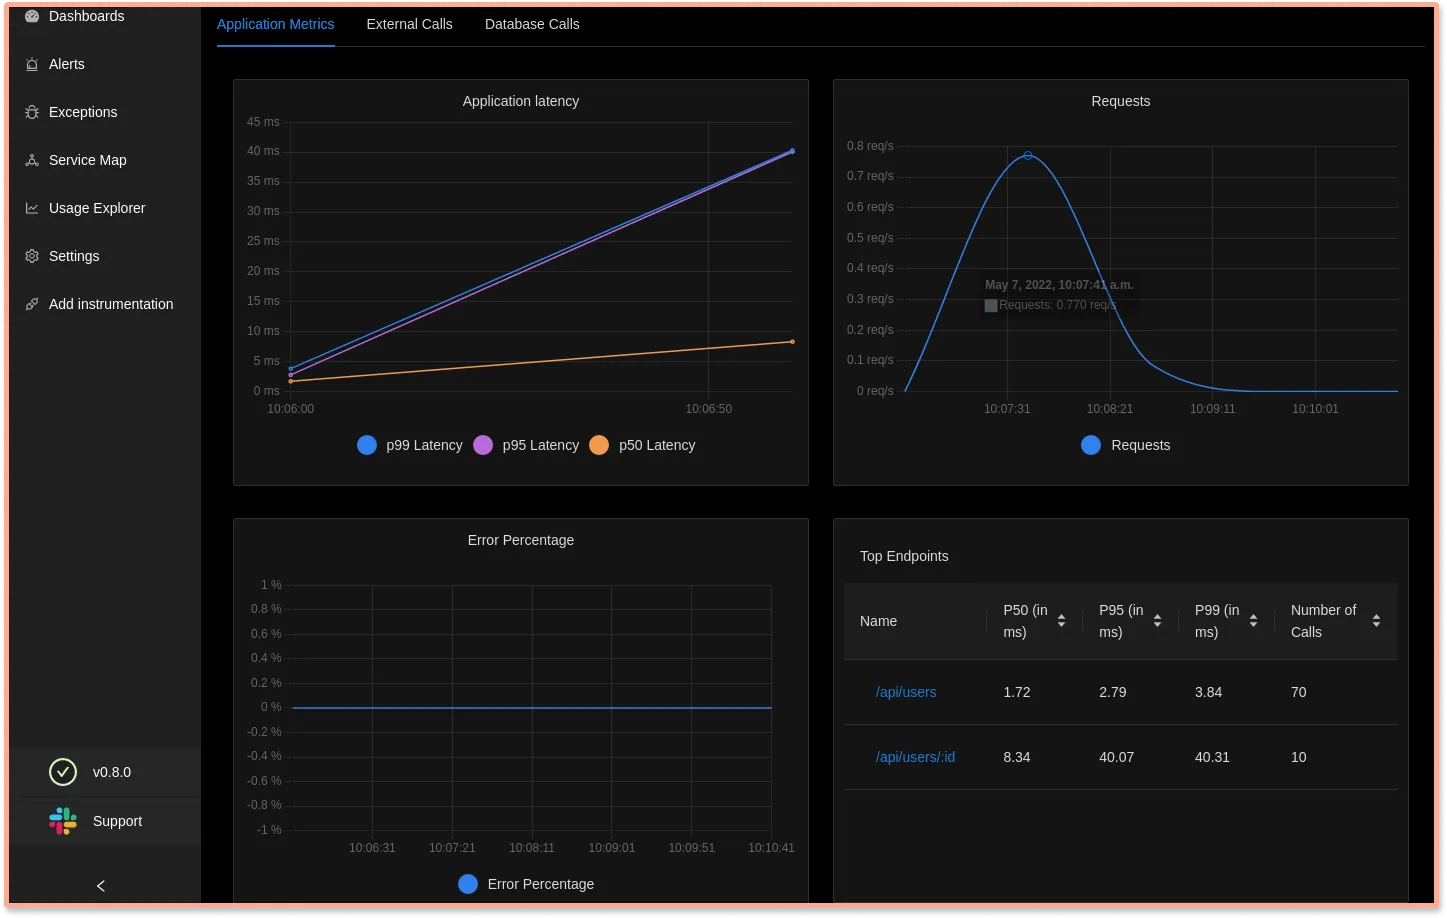1447x918 pixels.
Task: Sort table by P50 column arrows
Action: (1062, 621)
